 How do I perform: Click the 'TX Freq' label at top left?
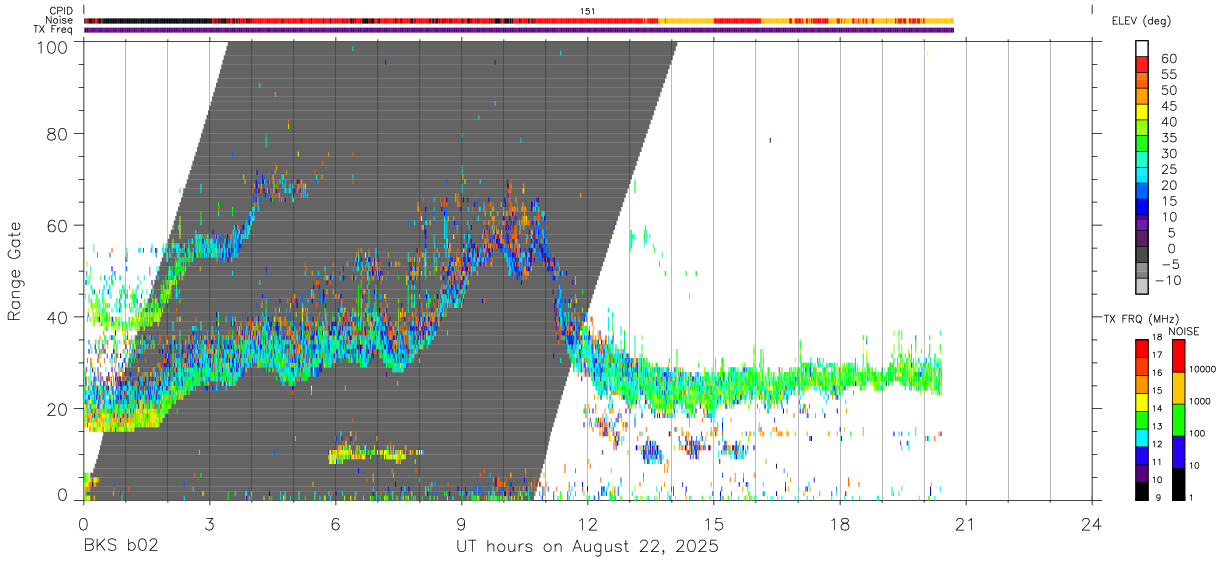[53, 30]
